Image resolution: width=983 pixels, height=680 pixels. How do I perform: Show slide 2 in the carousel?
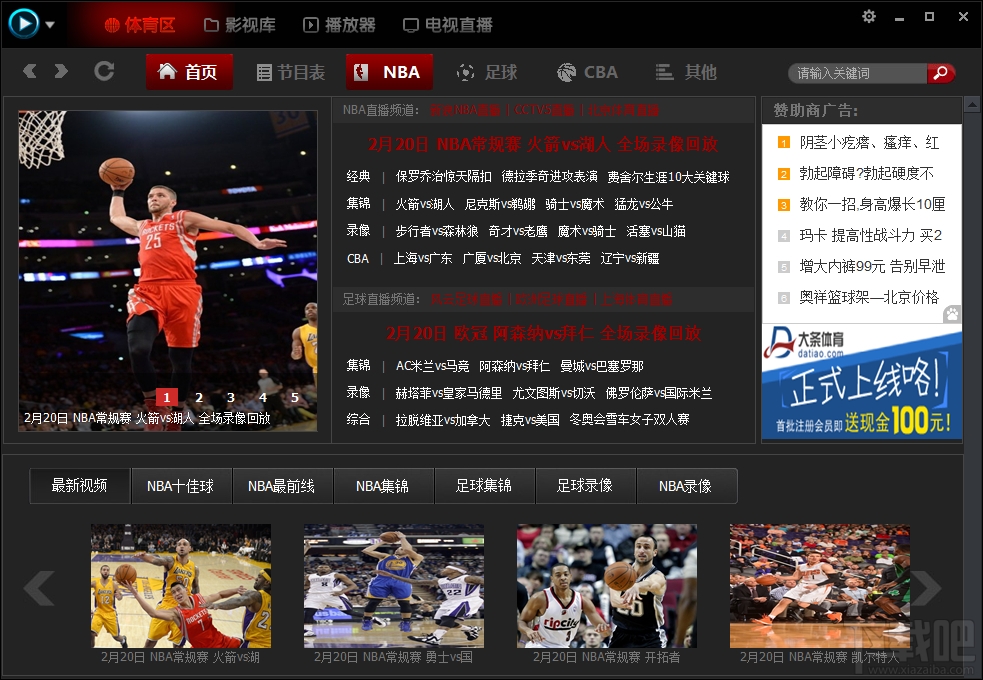click(199, 397)
